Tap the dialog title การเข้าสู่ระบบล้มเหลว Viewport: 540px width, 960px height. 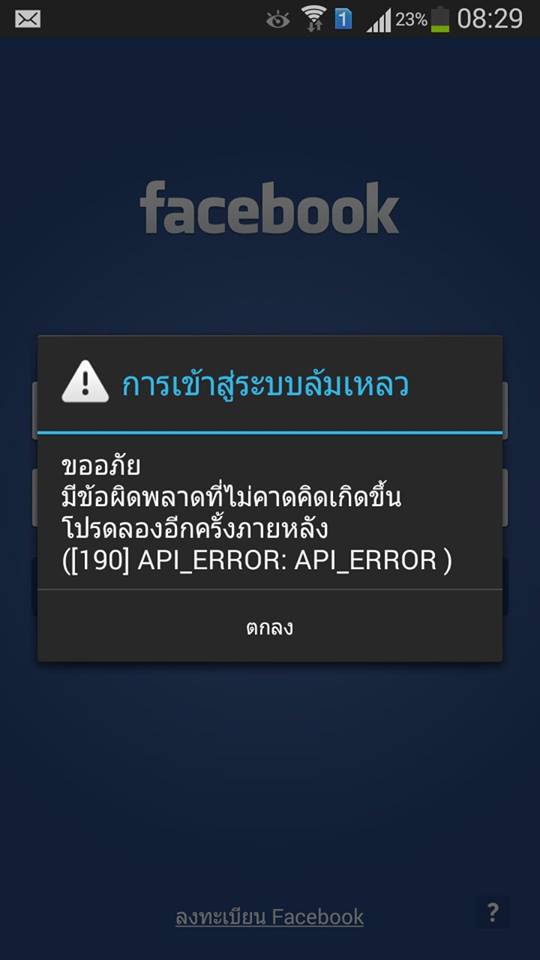pyautogui.click(x=265, y=384)
